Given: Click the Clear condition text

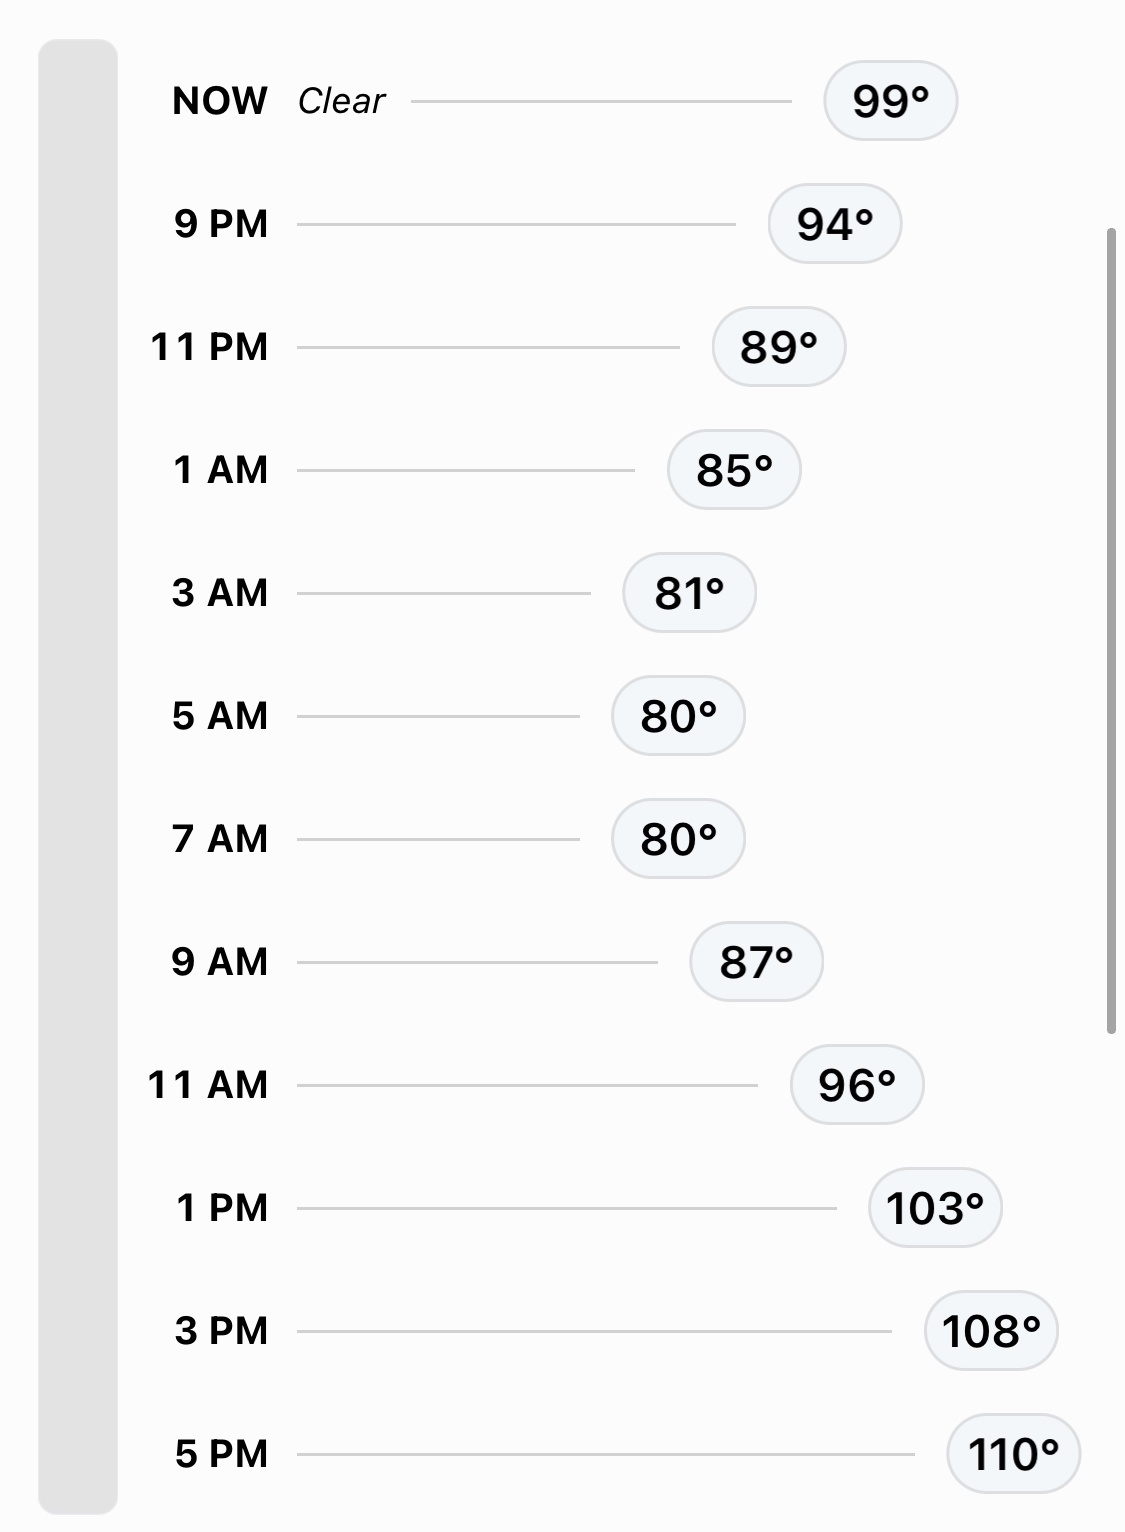Looking at the screenshot, I should pyautogui.click(x=341, y=101).
